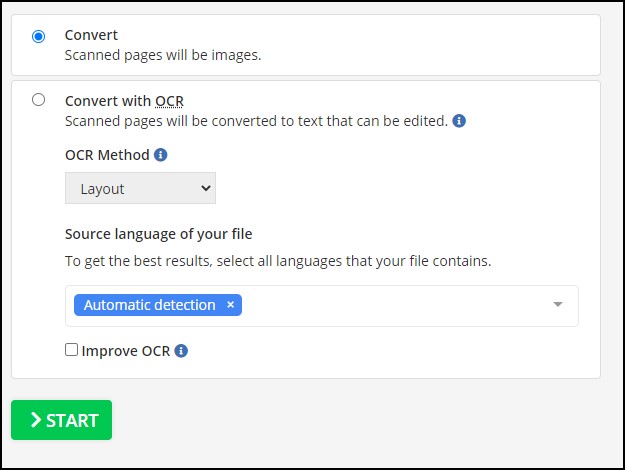Viewport: 625px width, 470px height.
Task: Remove the Automatic detection tag via x
Action: click(x=230, y=305)
